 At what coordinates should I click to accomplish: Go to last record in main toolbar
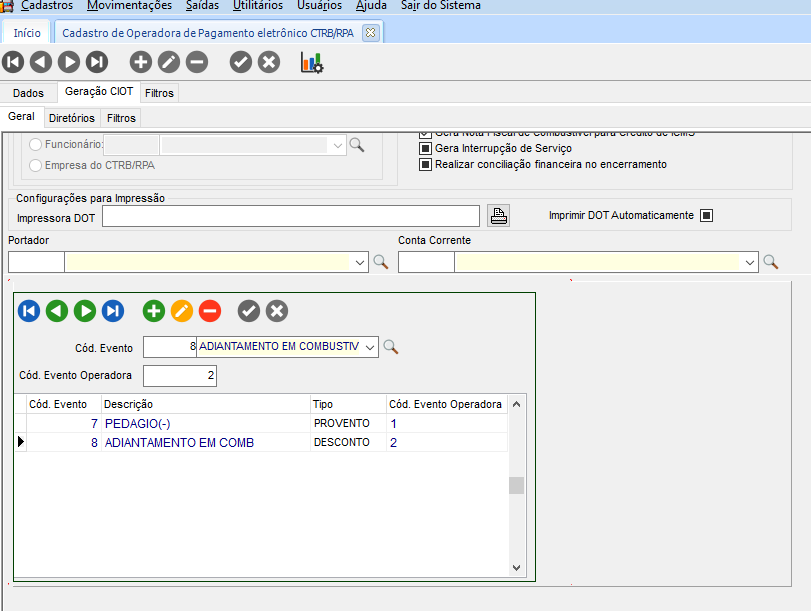[x=97, y=62]
